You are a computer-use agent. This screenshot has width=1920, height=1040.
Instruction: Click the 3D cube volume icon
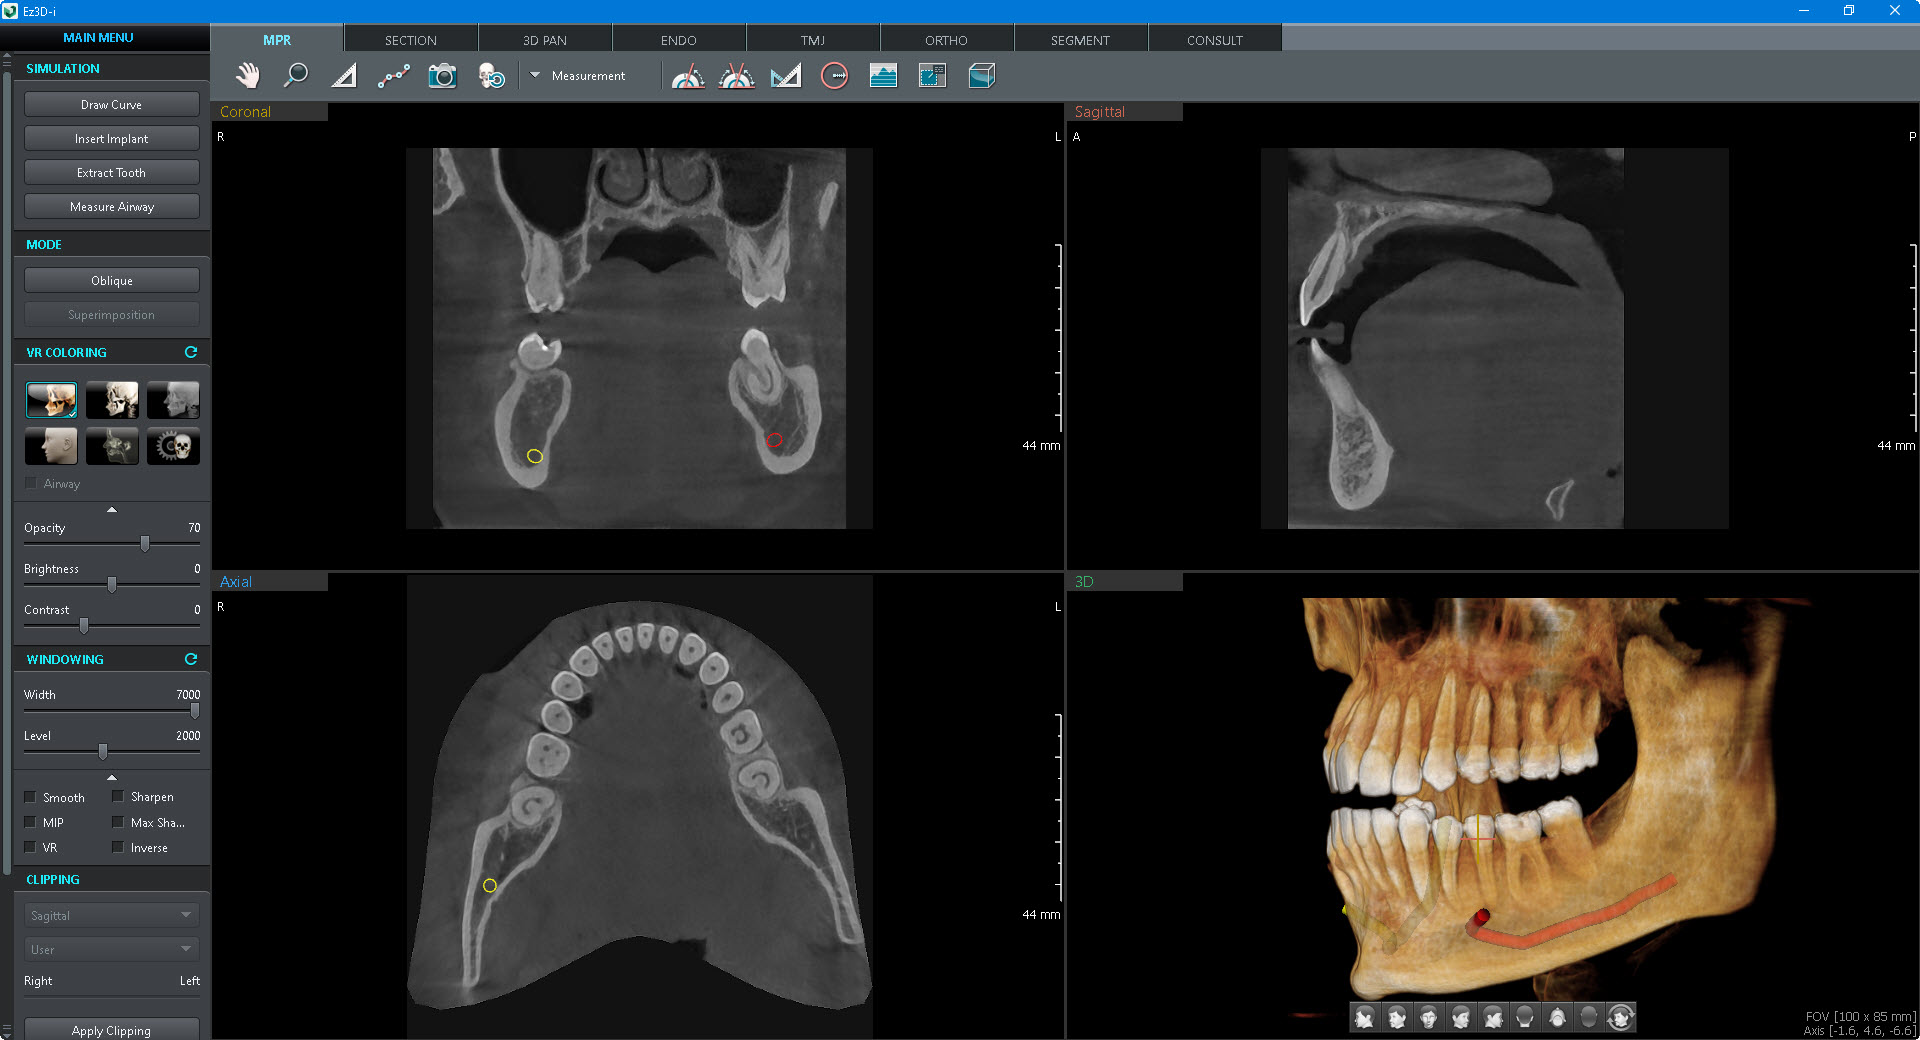982,76
